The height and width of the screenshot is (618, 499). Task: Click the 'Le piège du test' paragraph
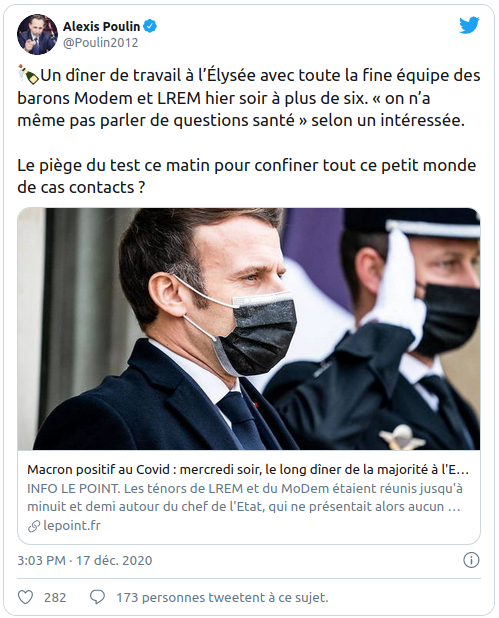(247, 176)
